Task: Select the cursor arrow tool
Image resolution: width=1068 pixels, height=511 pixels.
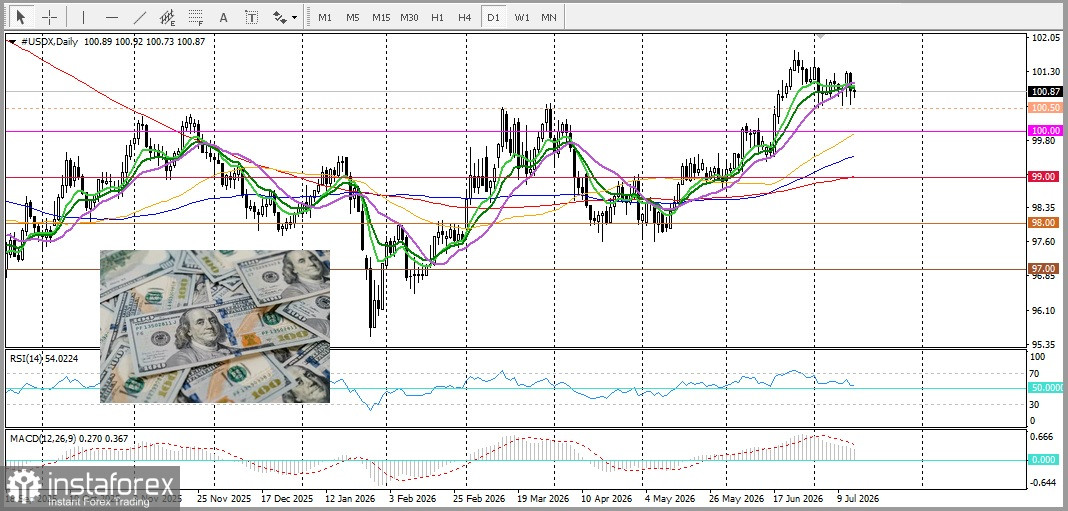Action: (x=20, y=17)
